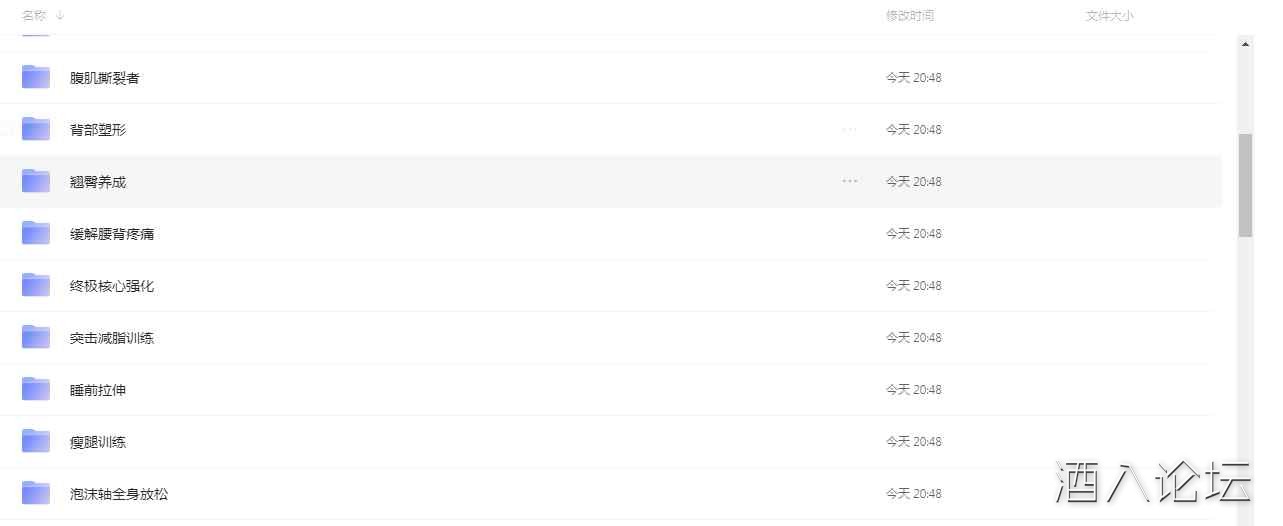The width and height of the screenshot is (1283, 526).
Task: Click the vertical scrollbar thumb
Action: (x=1245, y=185)
